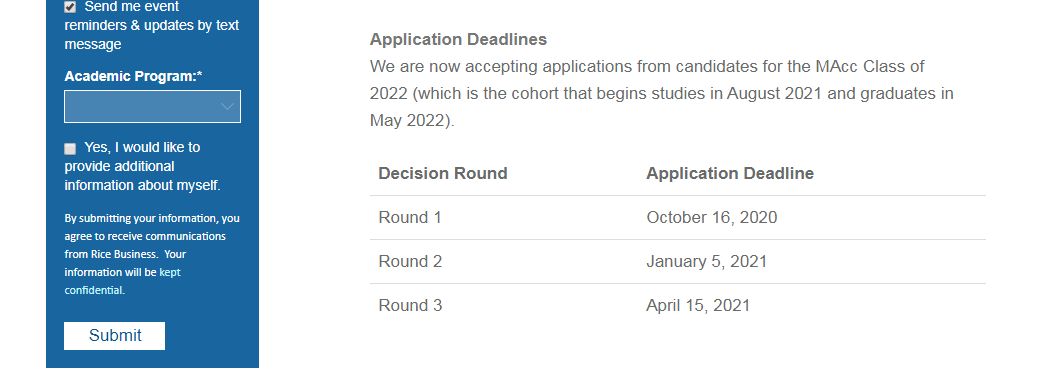This screenshot has width=1055, height=373.
Task: Click the "Yes, I would like to" label text
Action: pos(142,147)
